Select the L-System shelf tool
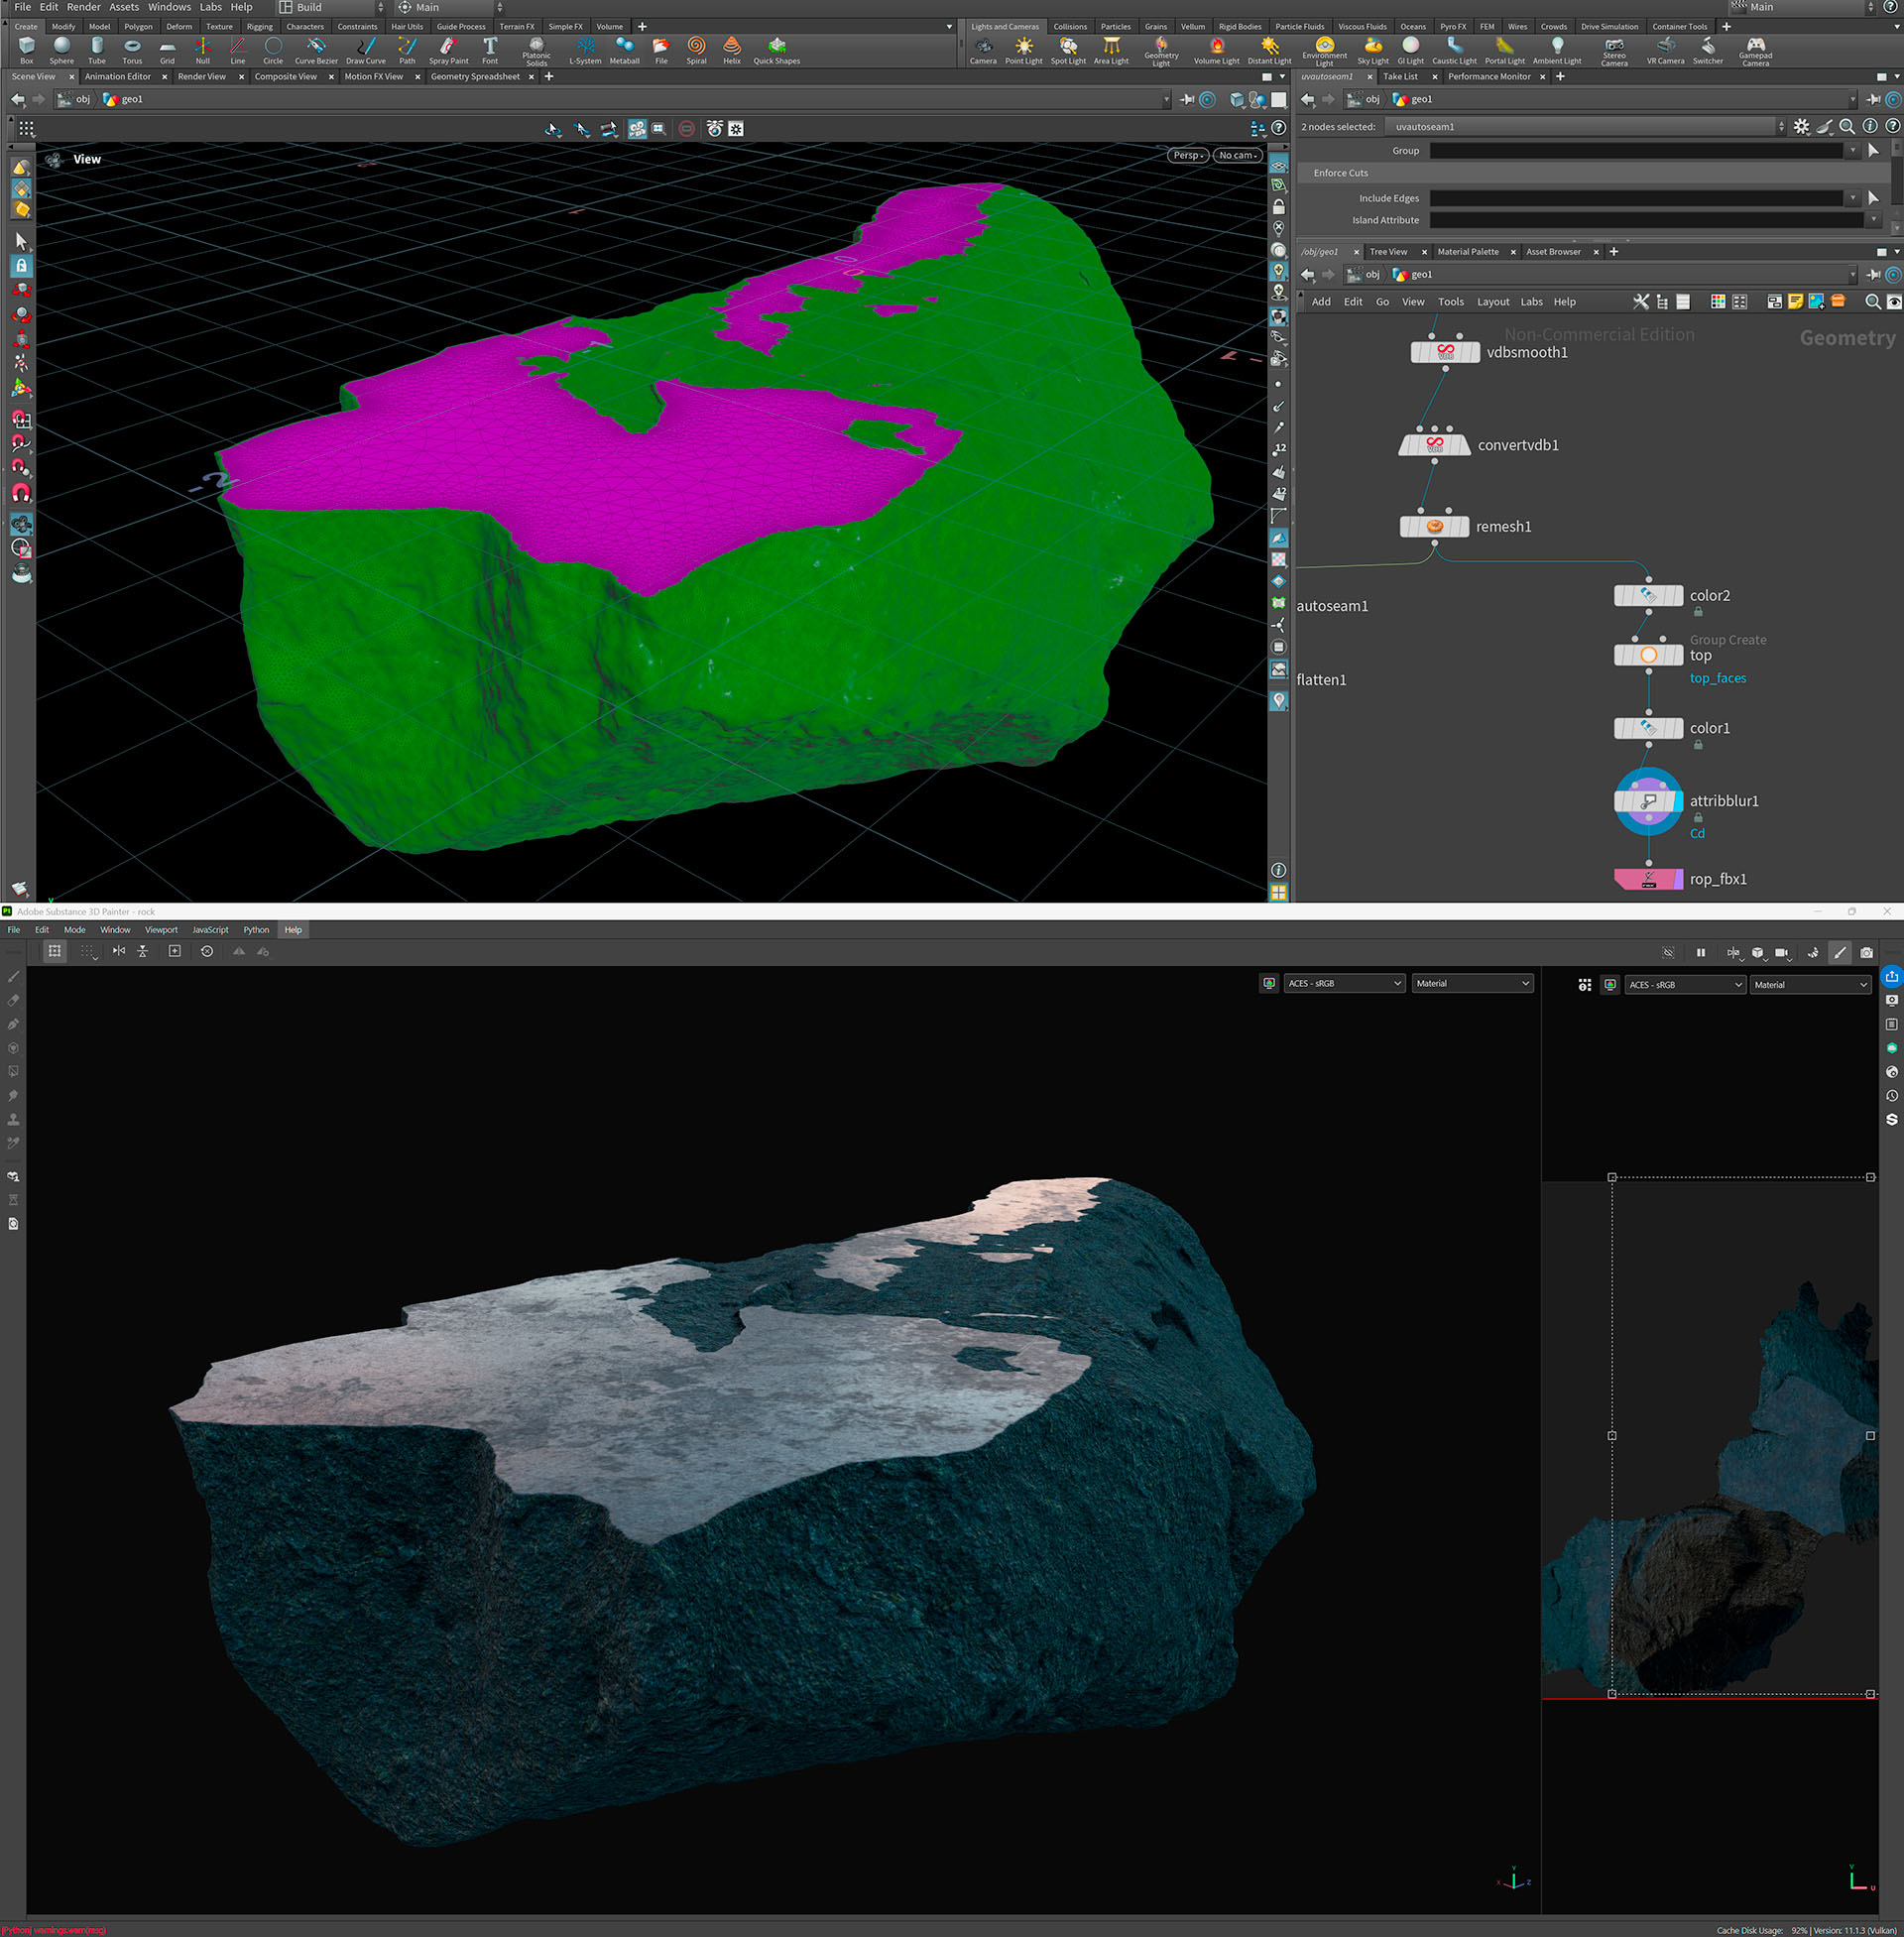 (x=585, y=50)
